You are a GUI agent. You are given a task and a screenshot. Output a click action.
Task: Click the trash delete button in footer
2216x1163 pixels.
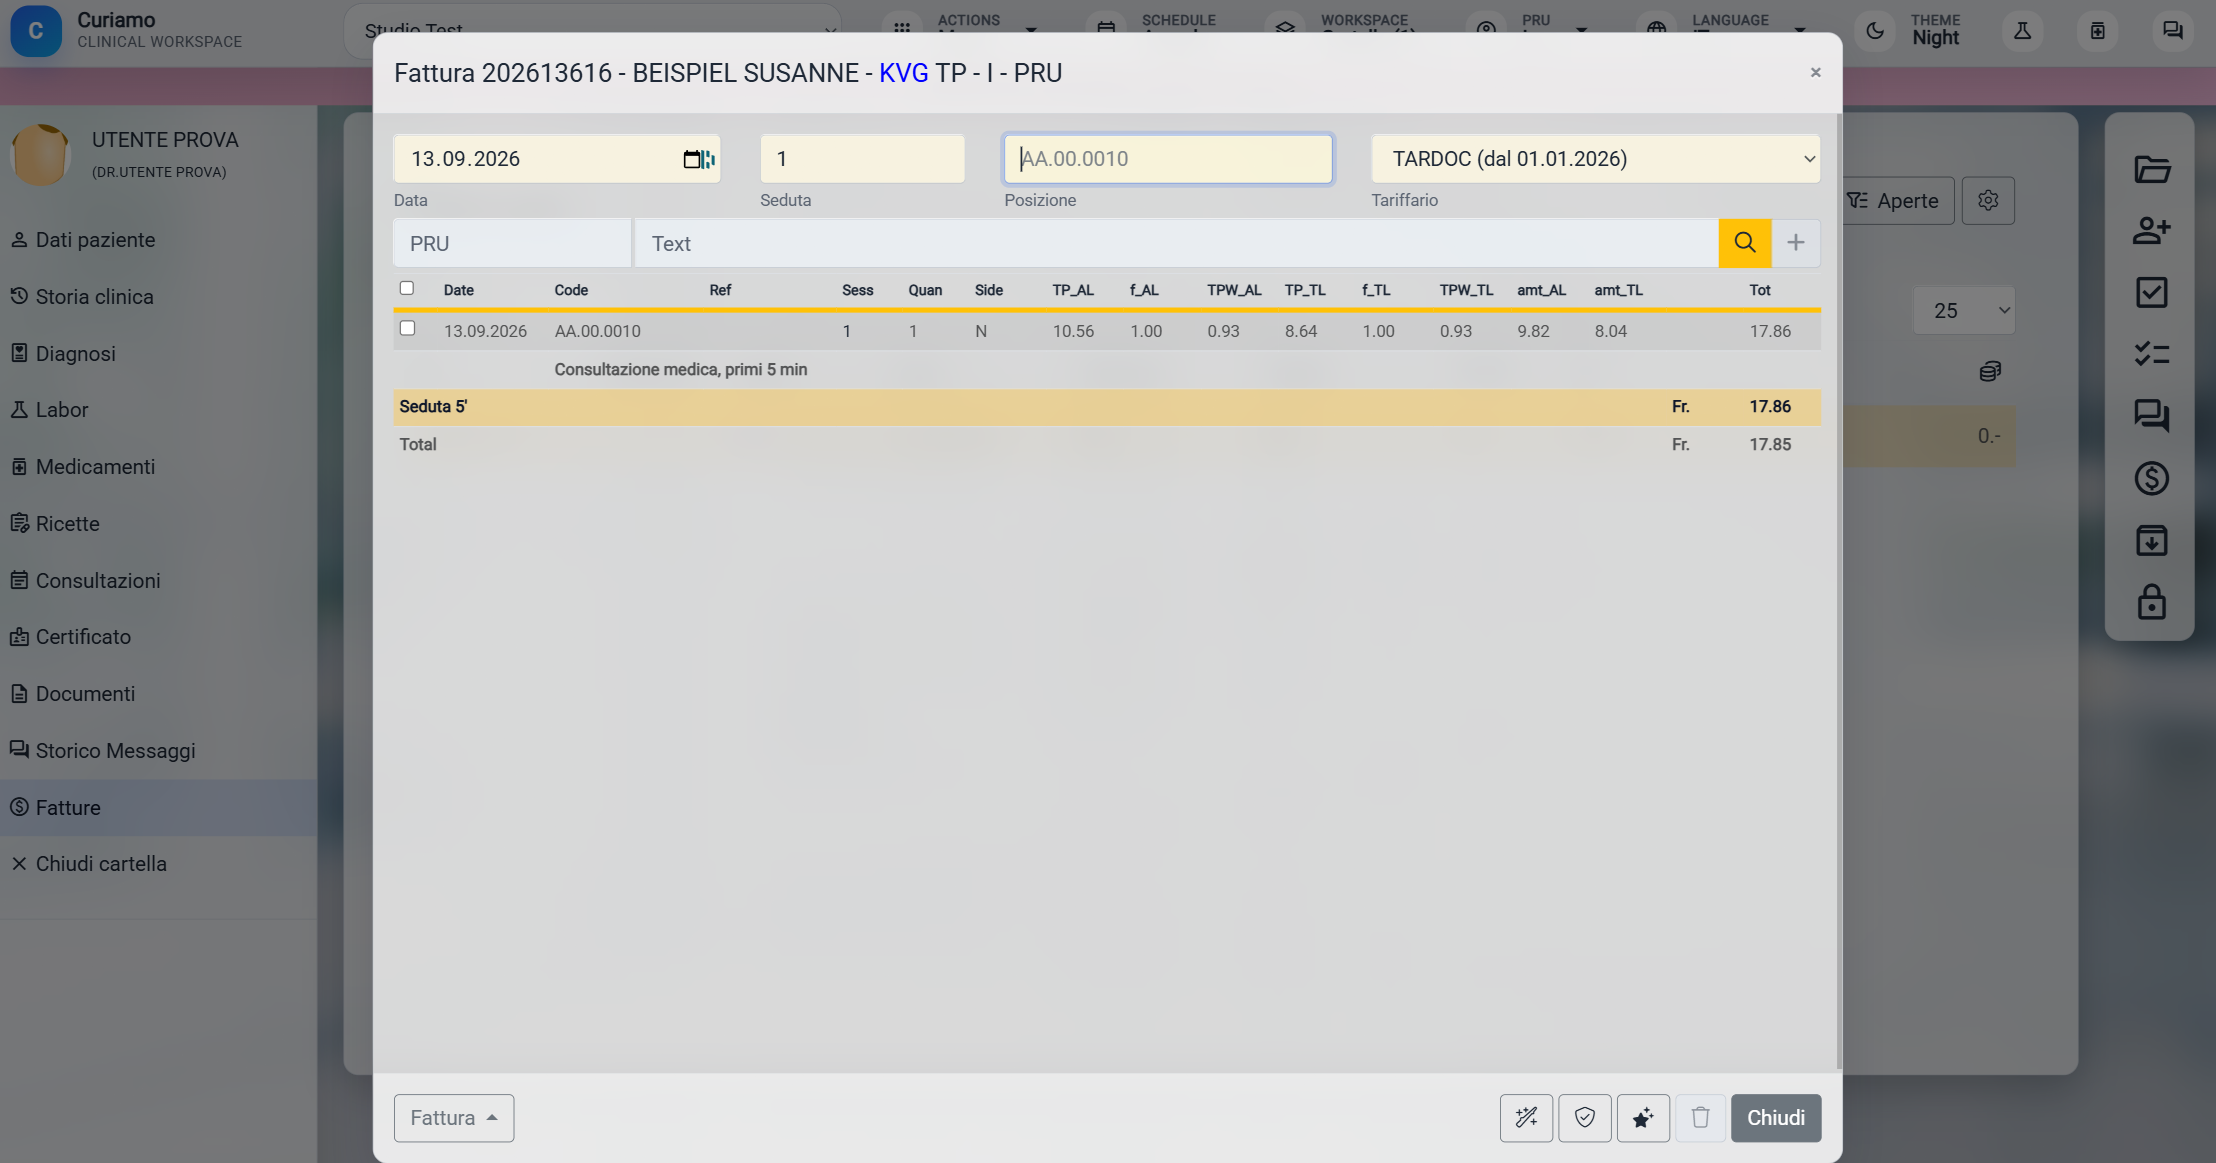point(1700,1118)
